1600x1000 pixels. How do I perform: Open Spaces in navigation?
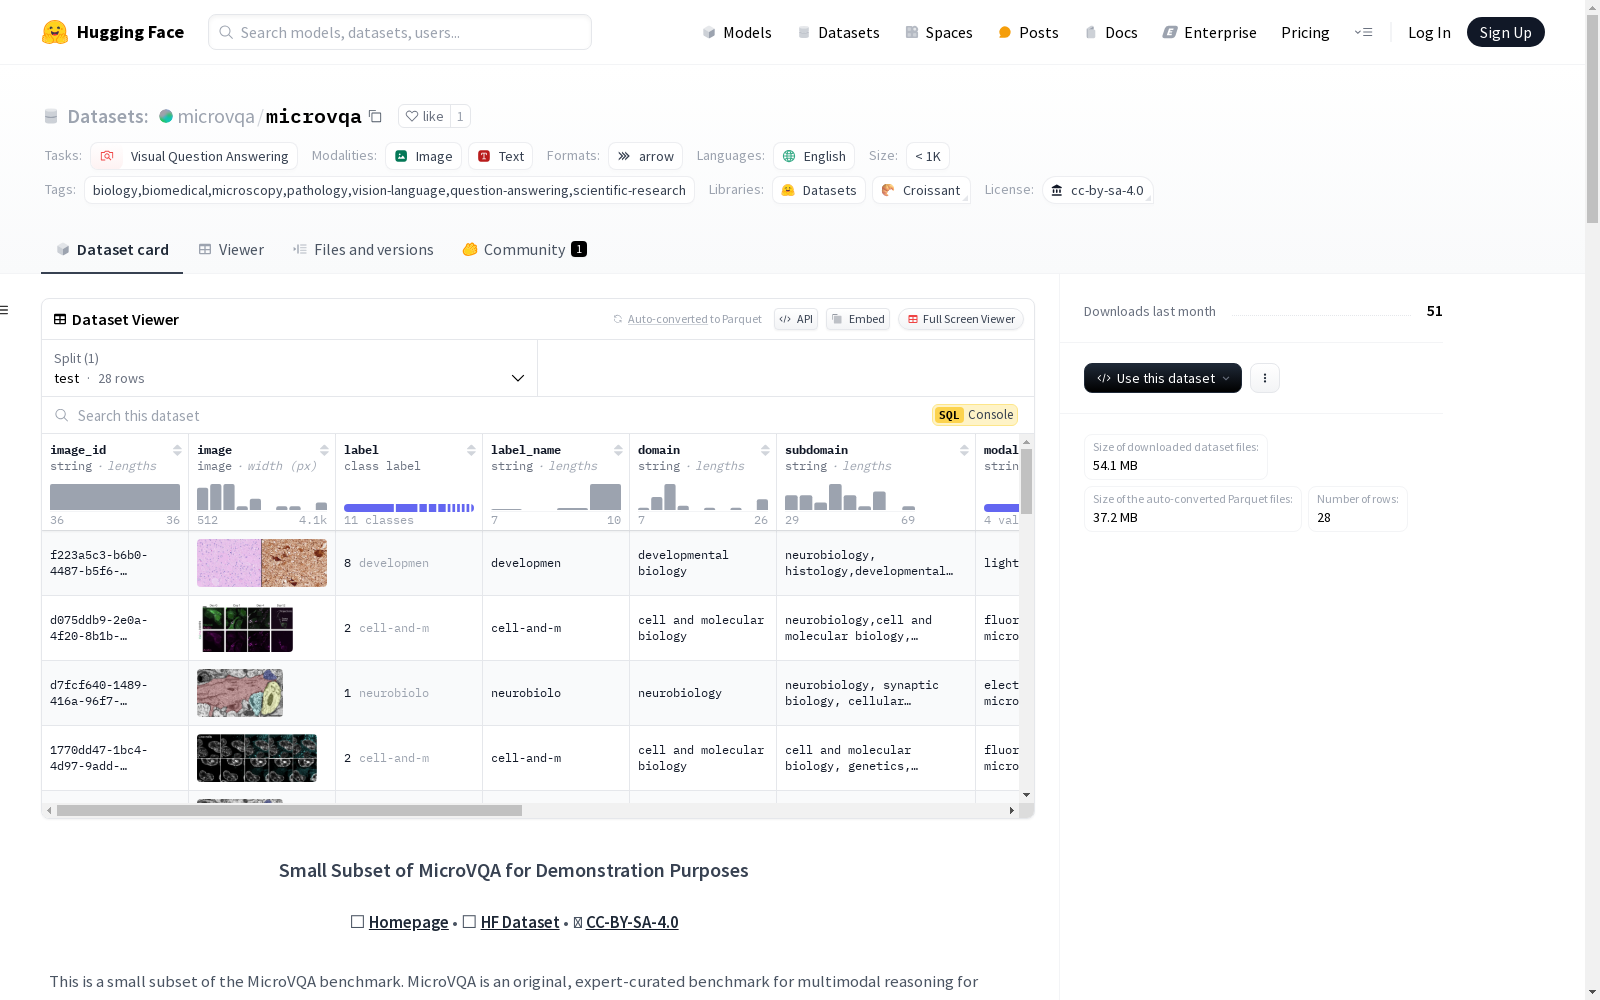pyautogui.click(x=939, y=32)
